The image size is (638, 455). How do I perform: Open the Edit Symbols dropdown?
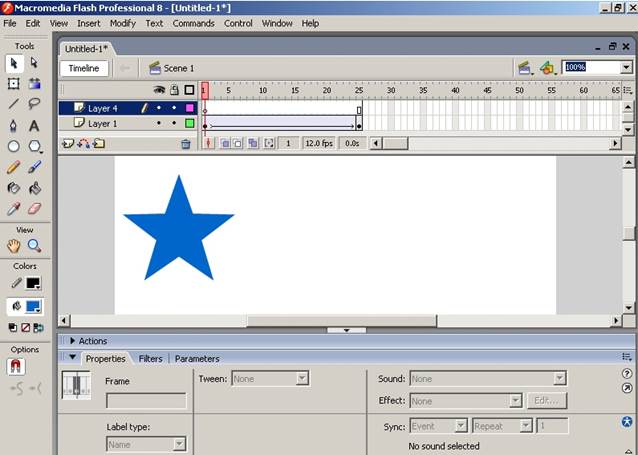coord(548,68)
